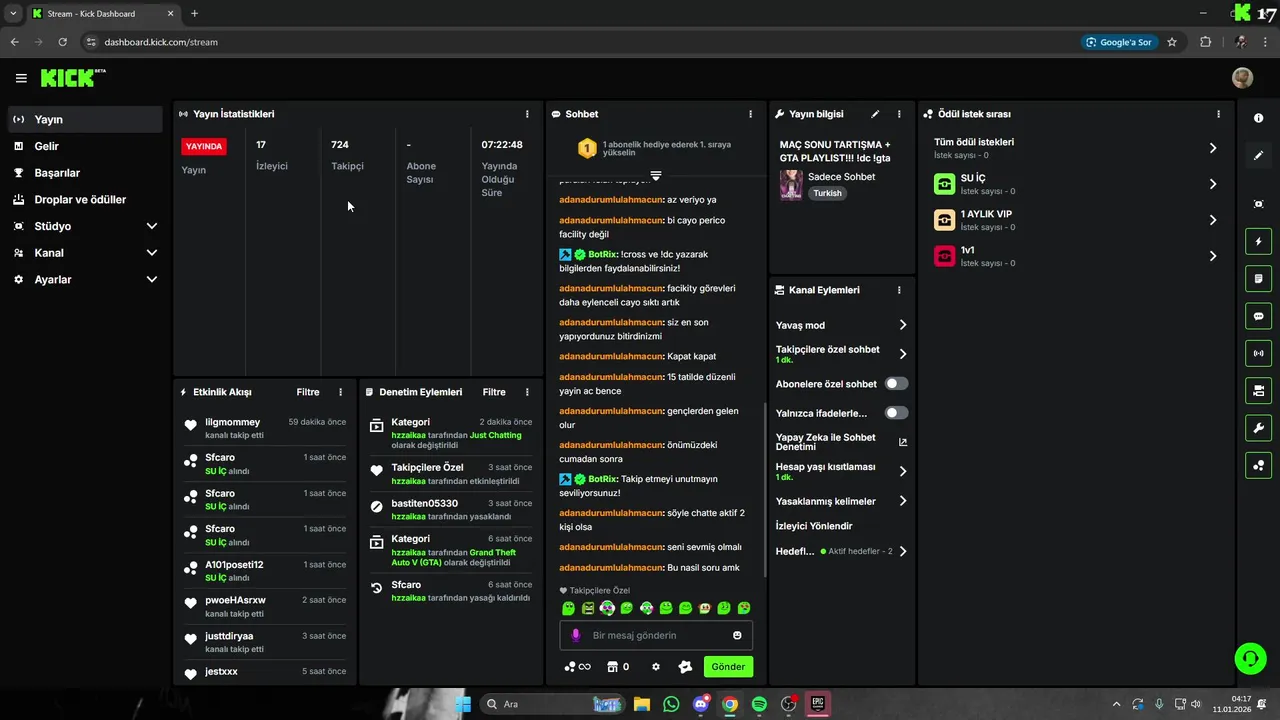Open Yayın İstatistikleri panel options menu
The height and width of the screenshot is (720, 1280).
527,114
